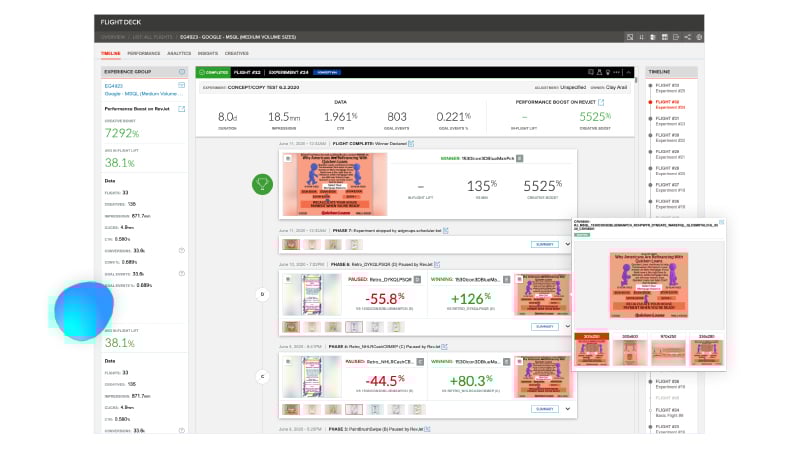
Task: Click the help icon in the Experience Group header
Action: (x=181, y=72)
